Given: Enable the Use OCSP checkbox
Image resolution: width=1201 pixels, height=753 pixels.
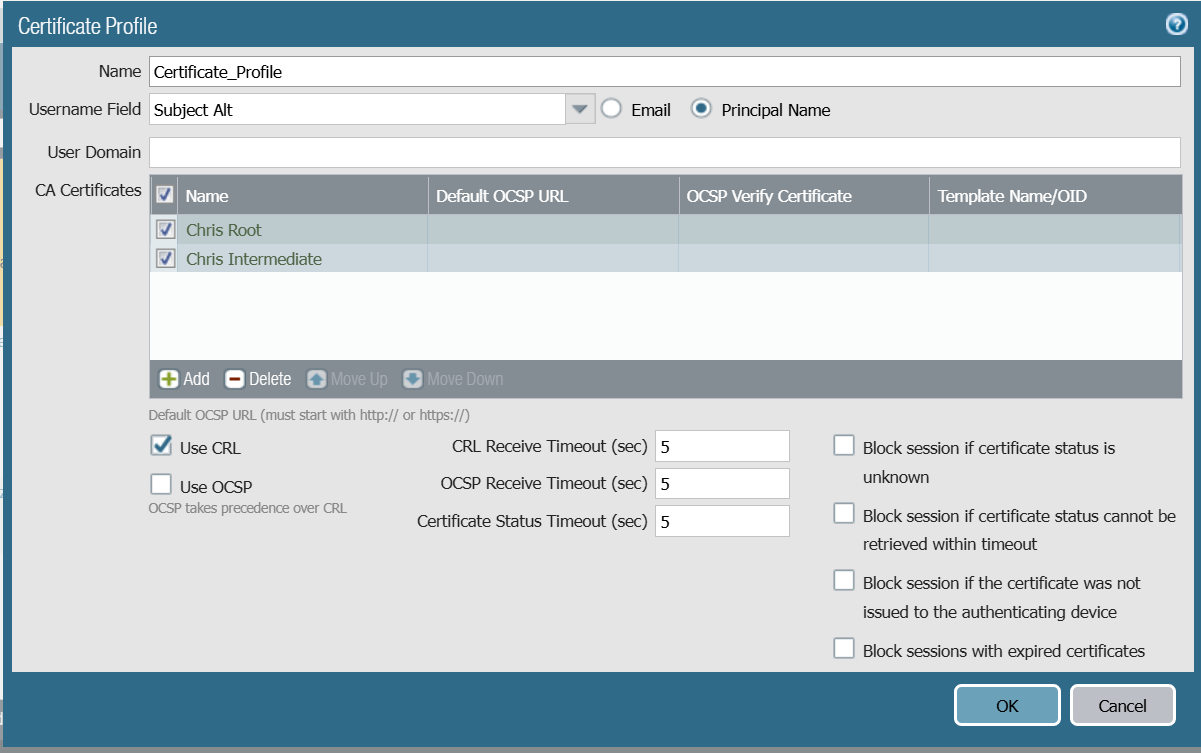Looking at the screenshot, I should point(161,485).
